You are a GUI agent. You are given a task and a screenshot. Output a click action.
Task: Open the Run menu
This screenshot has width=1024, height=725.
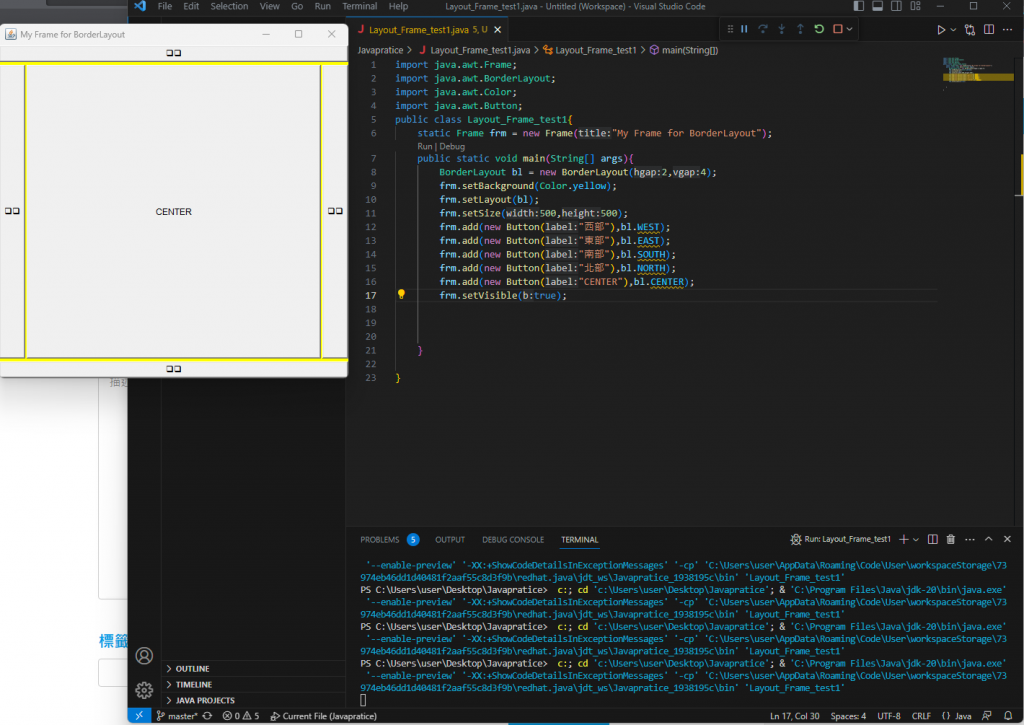click(x=322, y=7)
